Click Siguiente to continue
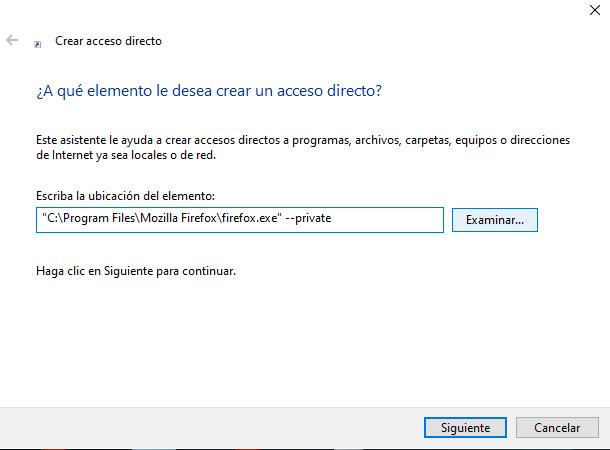Image resolution: width=610 pixels, height=450 pixels. [x=465, y=427]
